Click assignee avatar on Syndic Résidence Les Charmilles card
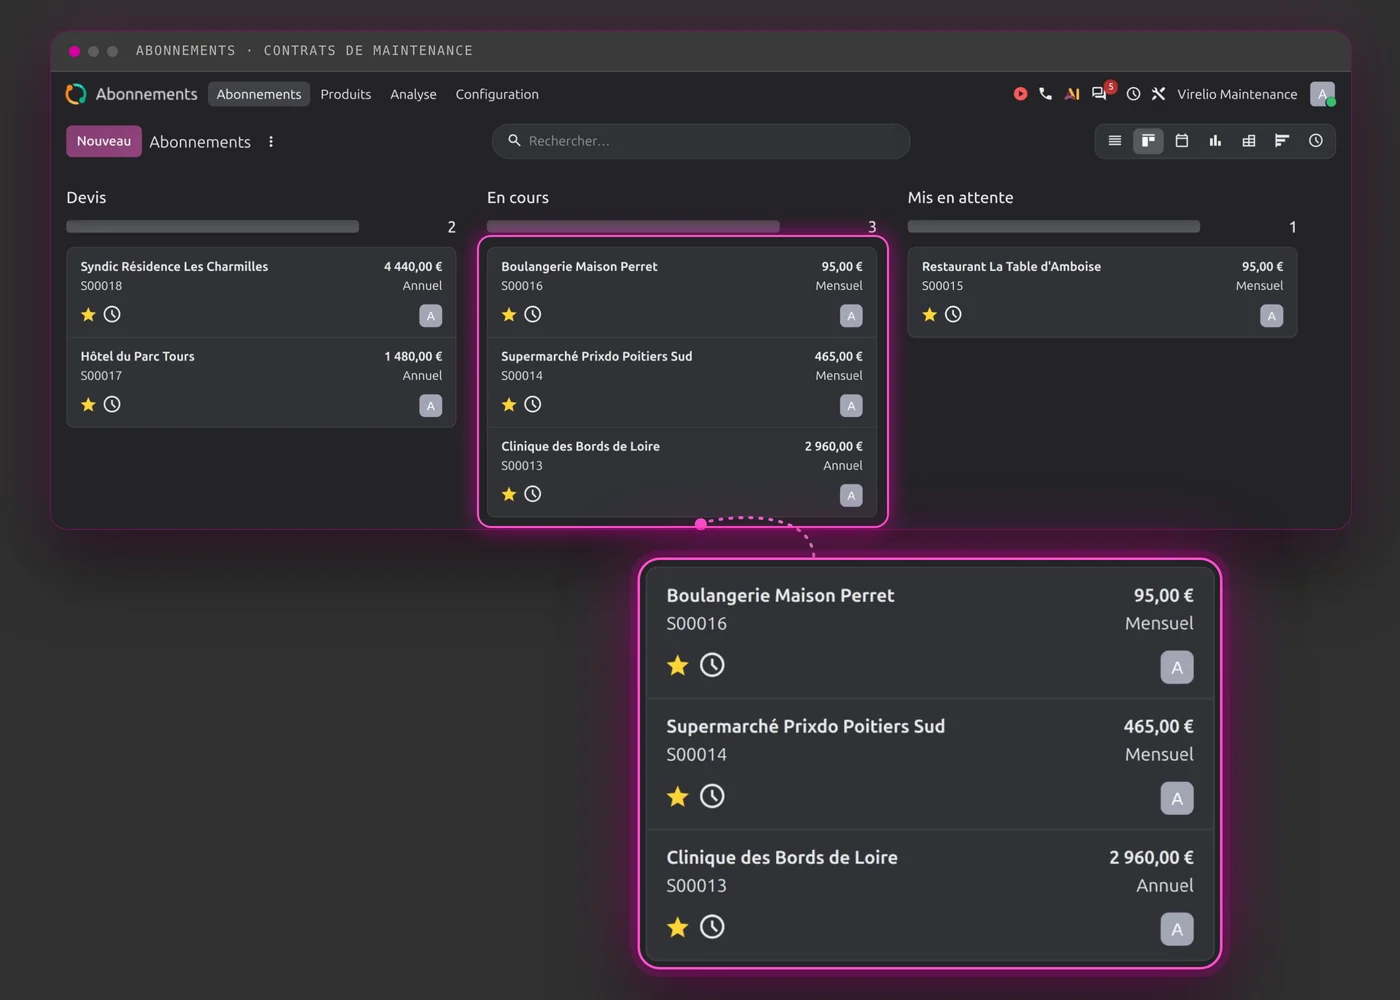 [431, 316]
